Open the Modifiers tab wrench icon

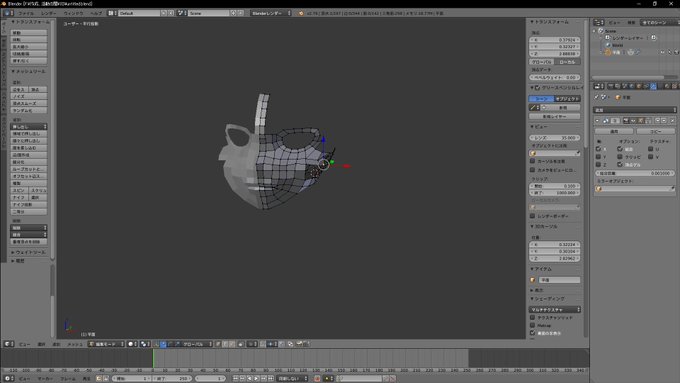pos(653,86)
